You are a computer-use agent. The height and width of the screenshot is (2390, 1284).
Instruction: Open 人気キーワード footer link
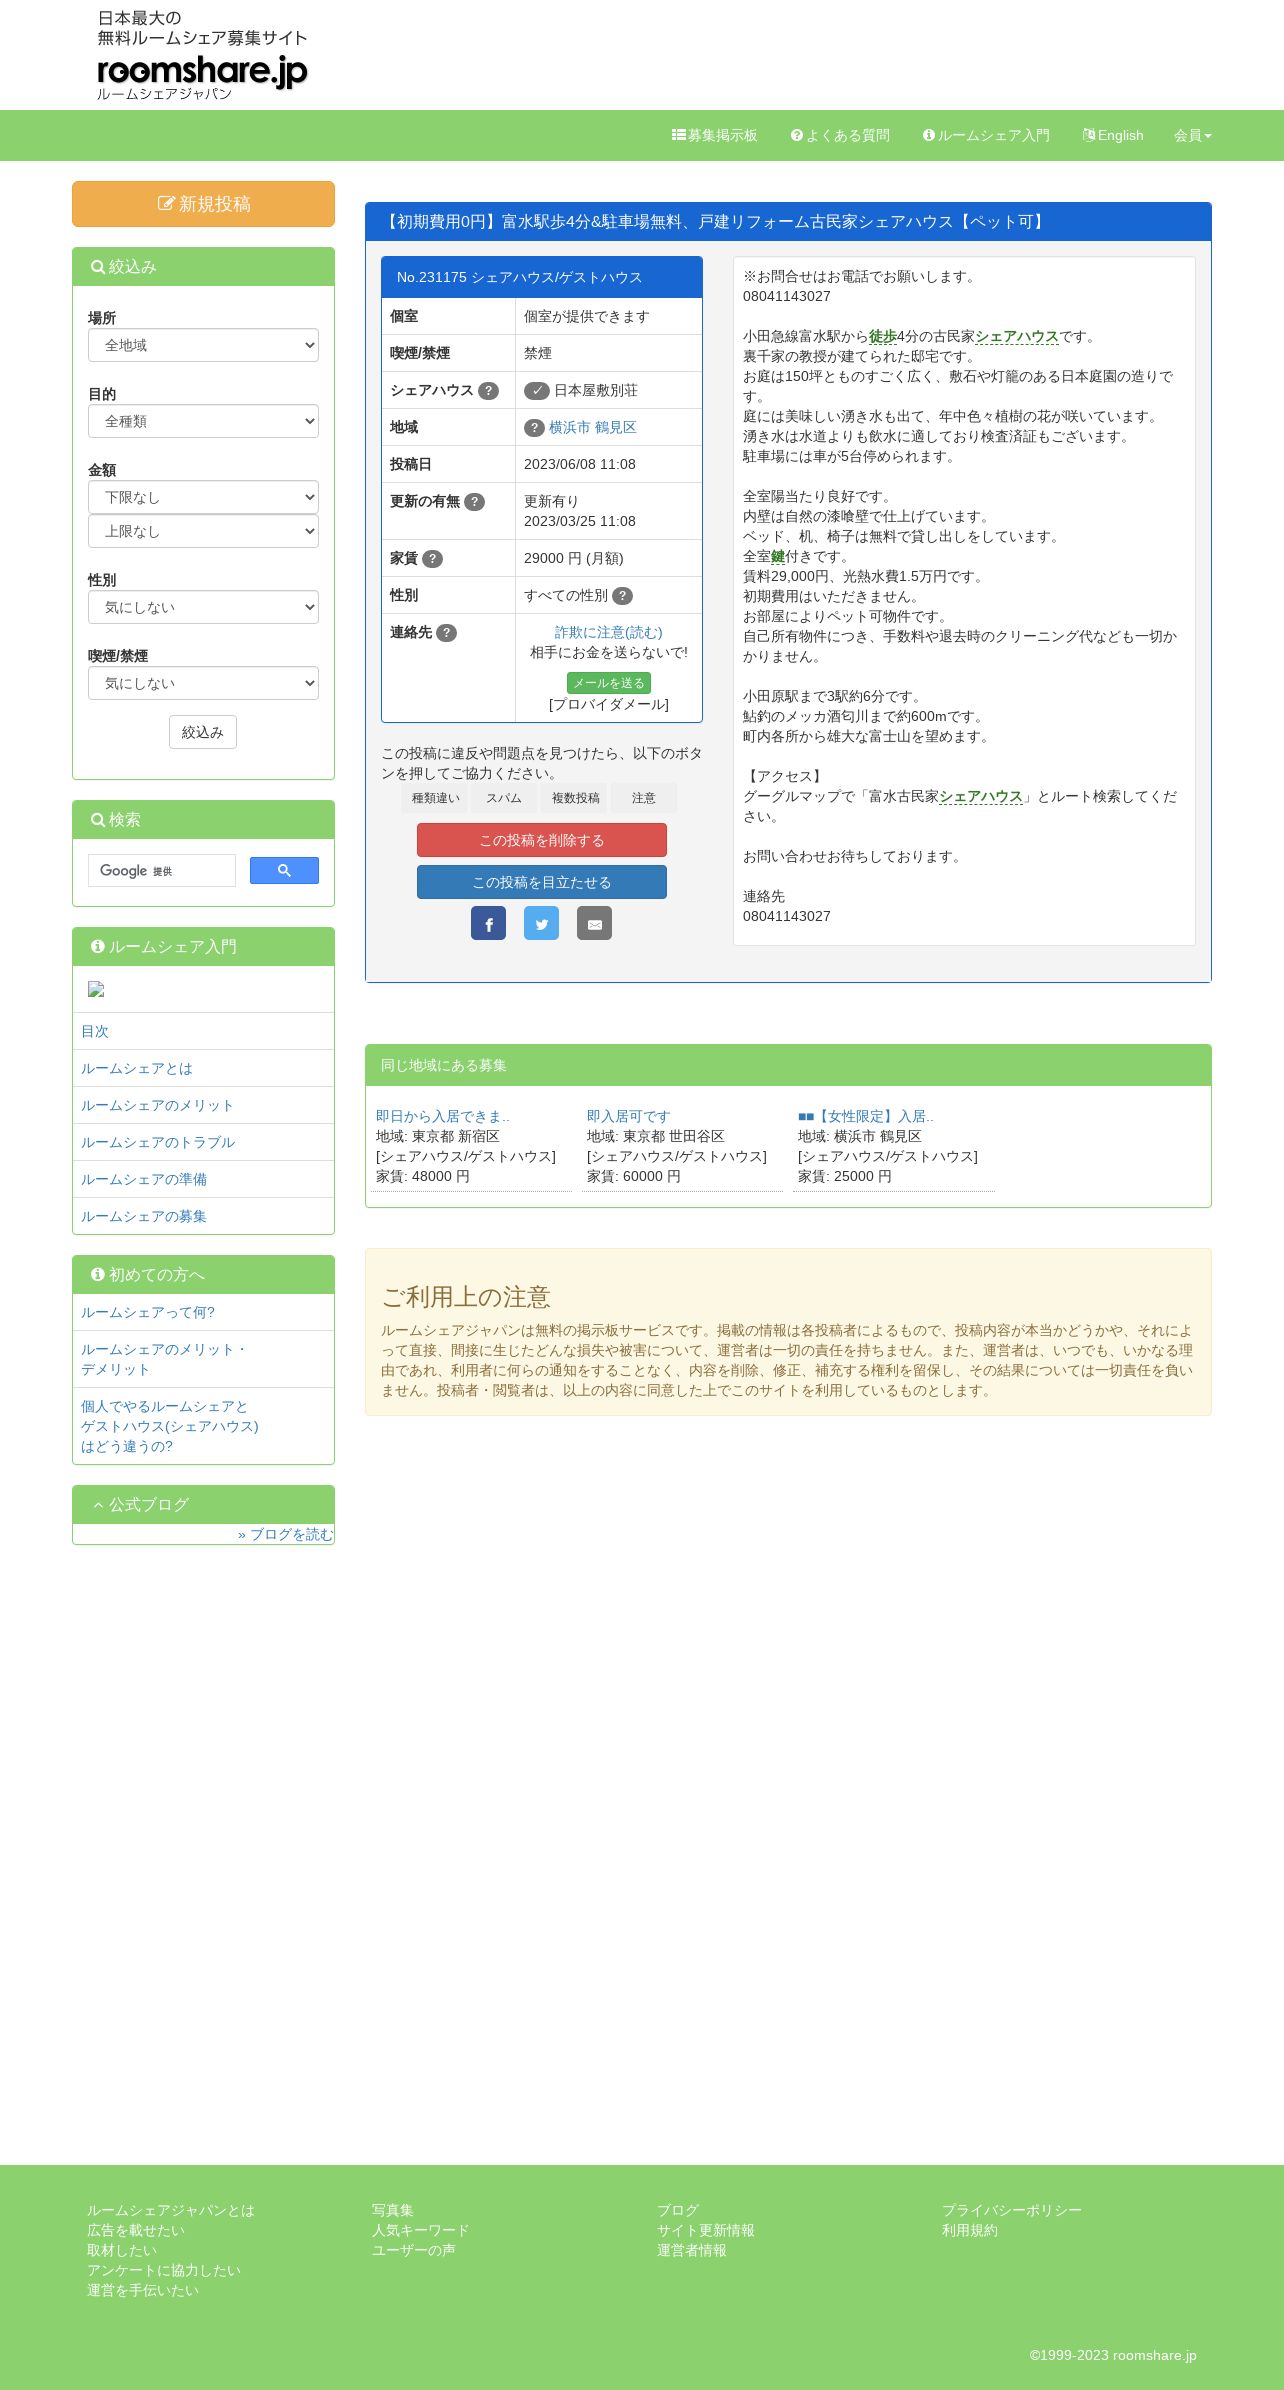(x=420, y=2230)
